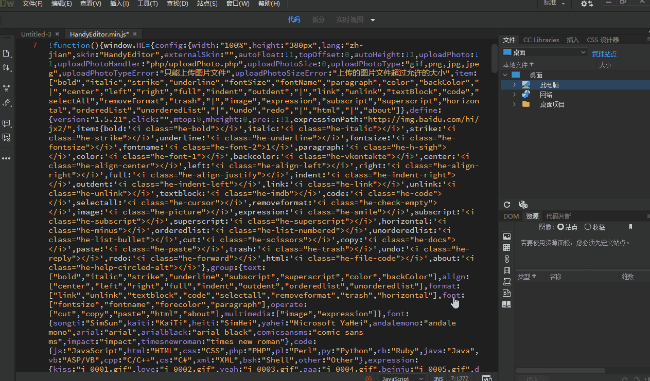Expand the 网络 tree node

pos(514,95)
